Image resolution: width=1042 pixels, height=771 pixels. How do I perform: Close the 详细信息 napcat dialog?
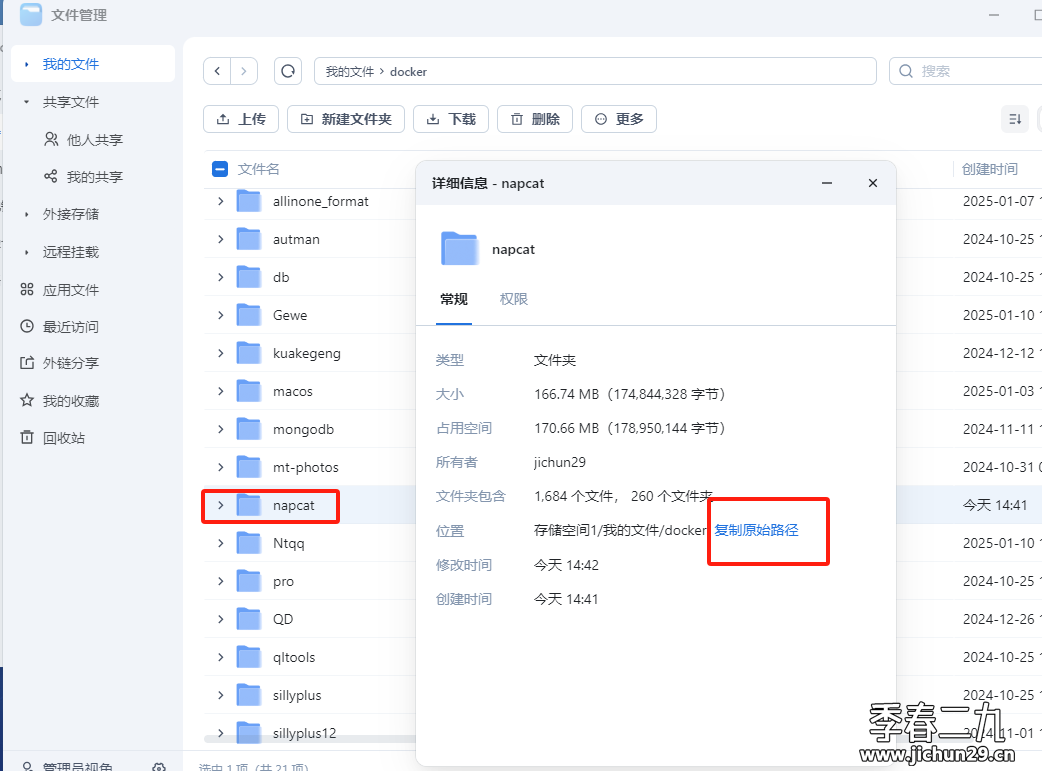[x=873, y=183]
